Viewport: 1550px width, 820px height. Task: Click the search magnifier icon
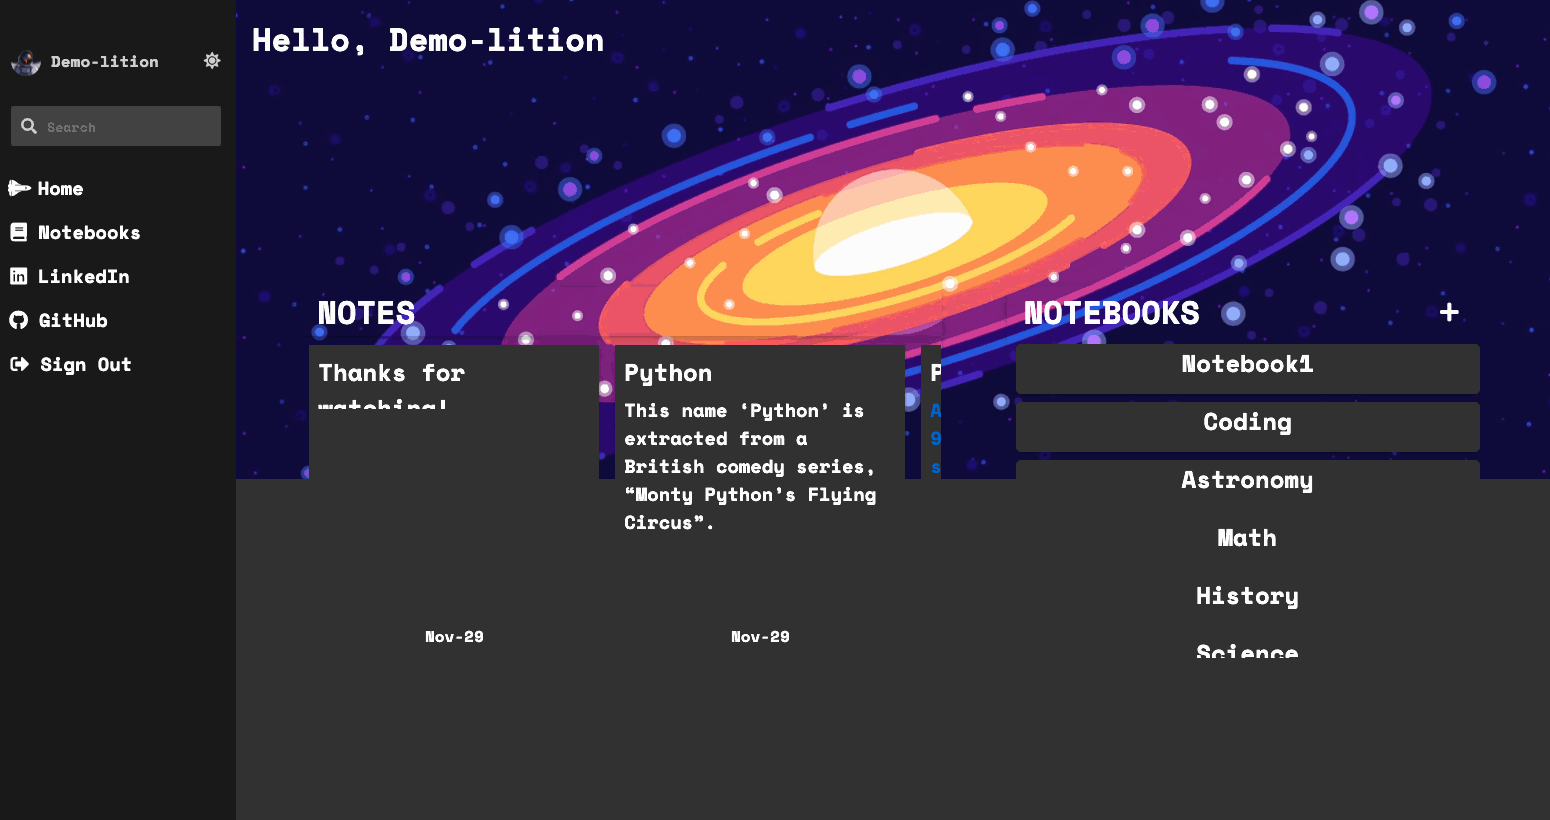point(30,126)
